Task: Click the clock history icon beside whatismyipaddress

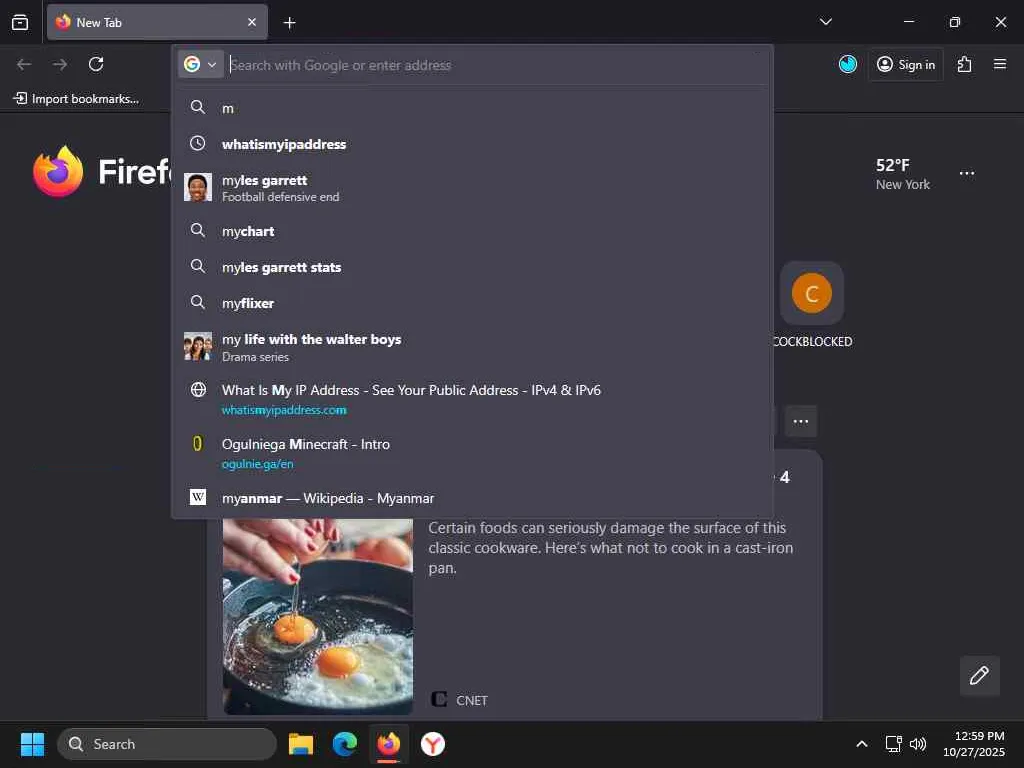Action: [197, 143]
